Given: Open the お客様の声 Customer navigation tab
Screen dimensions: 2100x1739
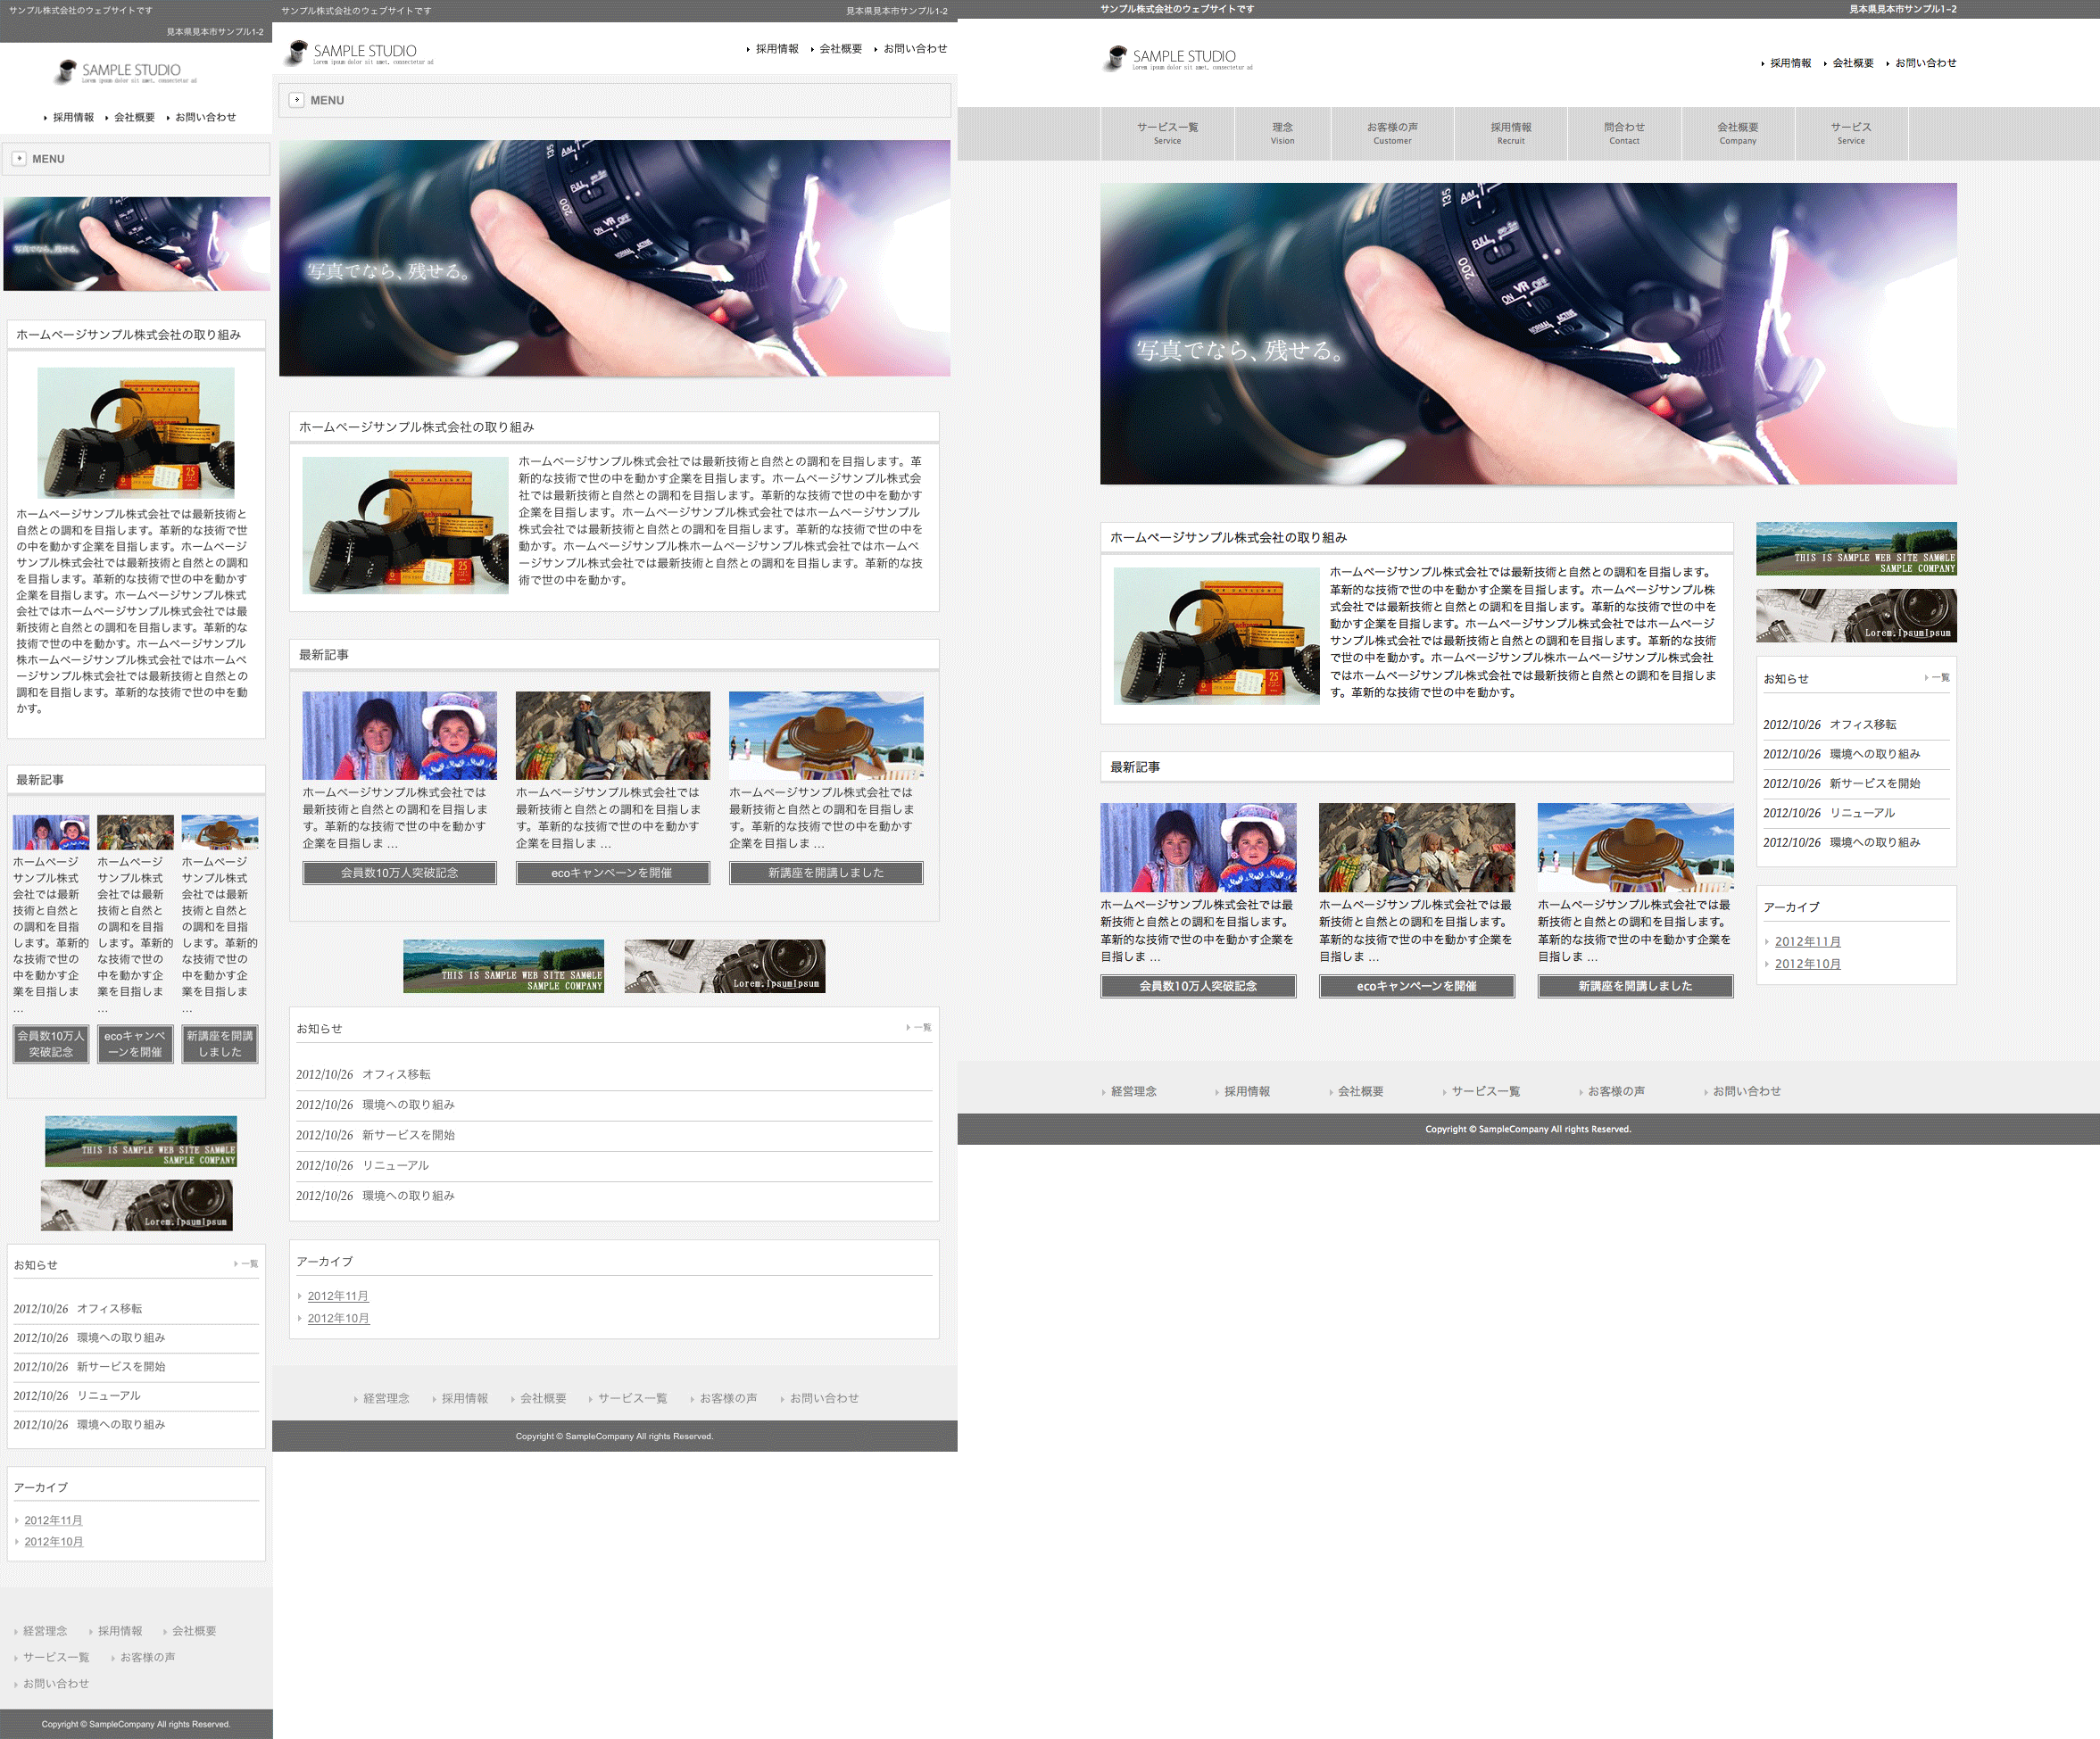Looking at the screenshot, I should [x=1392, y=133].
